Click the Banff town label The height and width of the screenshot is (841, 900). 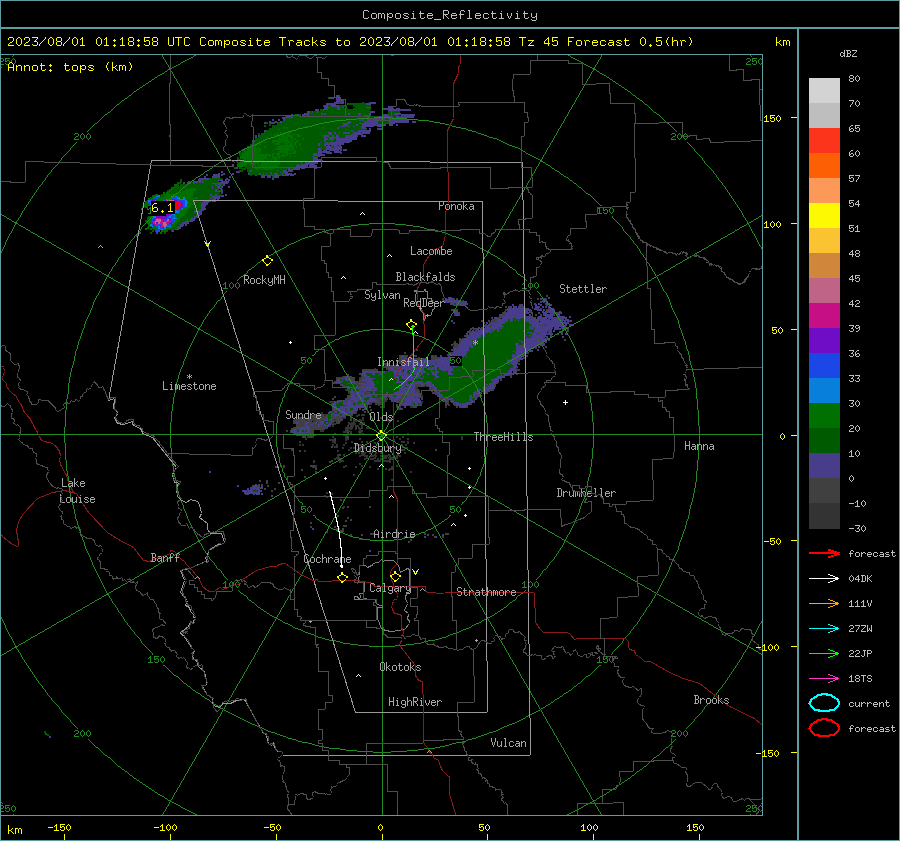click(165, 557)
